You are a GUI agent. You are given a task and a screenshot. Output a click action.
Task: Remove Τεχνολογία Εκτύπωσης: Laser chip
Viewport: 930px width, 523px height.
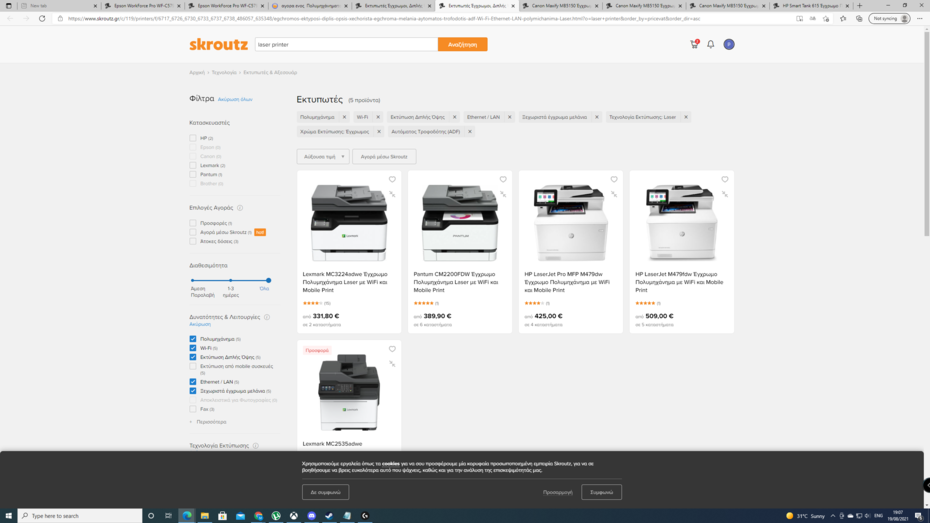(686, 117)
